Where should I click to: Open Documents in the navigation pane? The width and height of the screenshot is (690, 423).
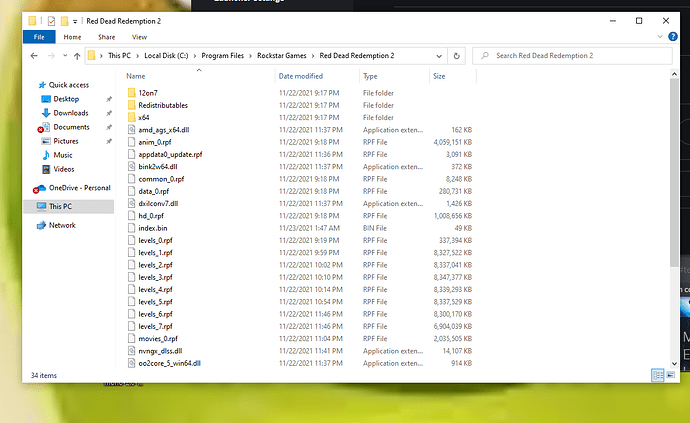click(x=71, y=127)
